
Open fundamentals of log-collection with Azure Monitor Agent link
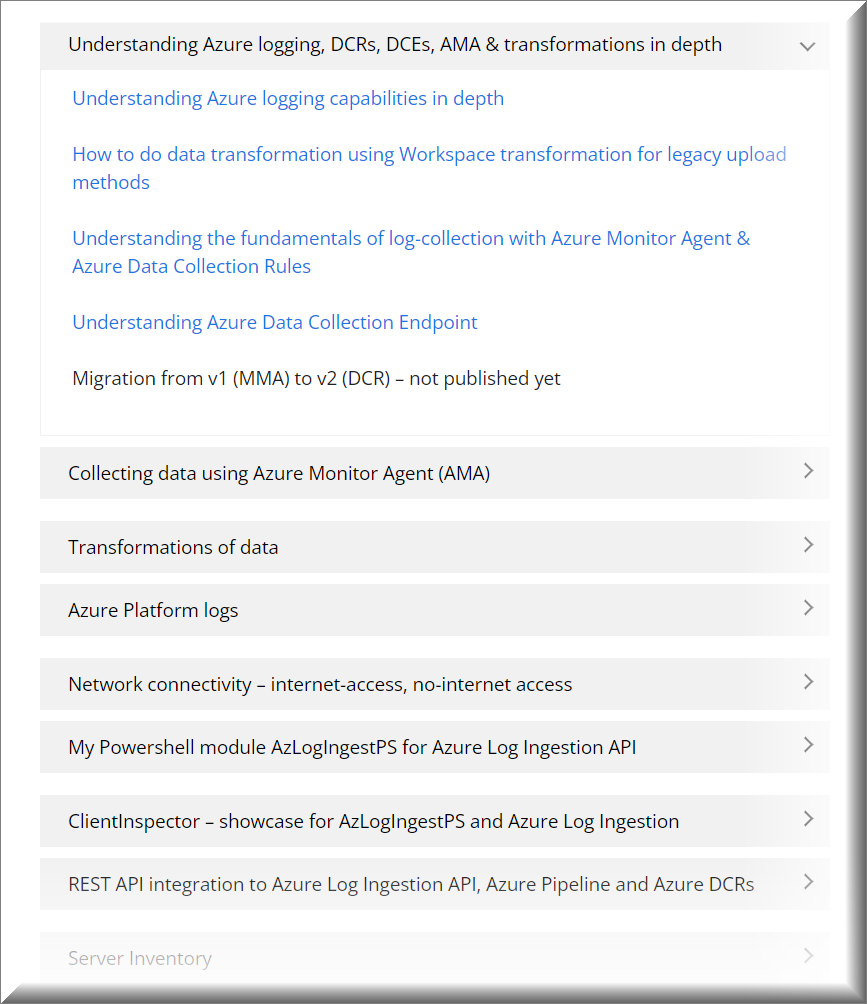click(x=411, y=252)
